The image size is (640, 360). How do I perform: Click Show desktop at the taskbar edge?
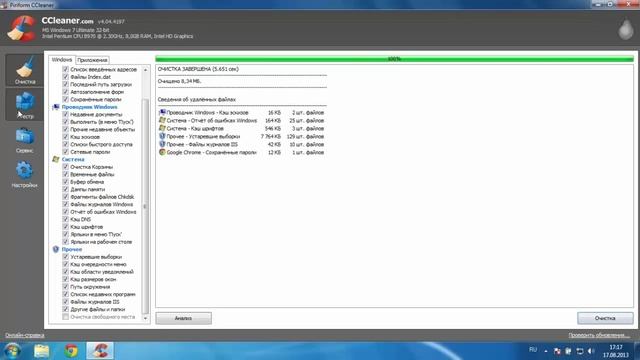pos(637,351)
